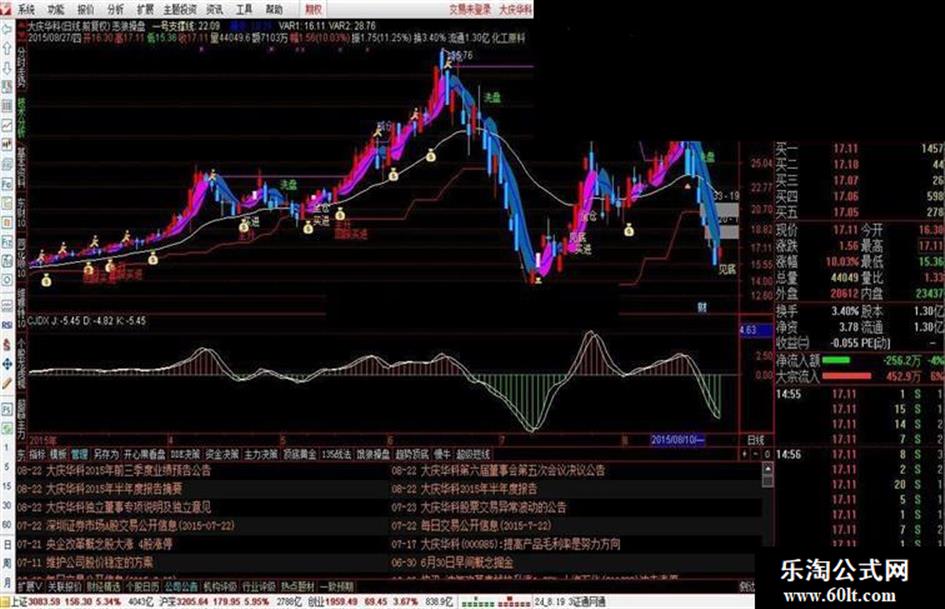The width and height of the screenshot is (945, 609).
Task: Open the 日线 period selector
Action: 756,440
